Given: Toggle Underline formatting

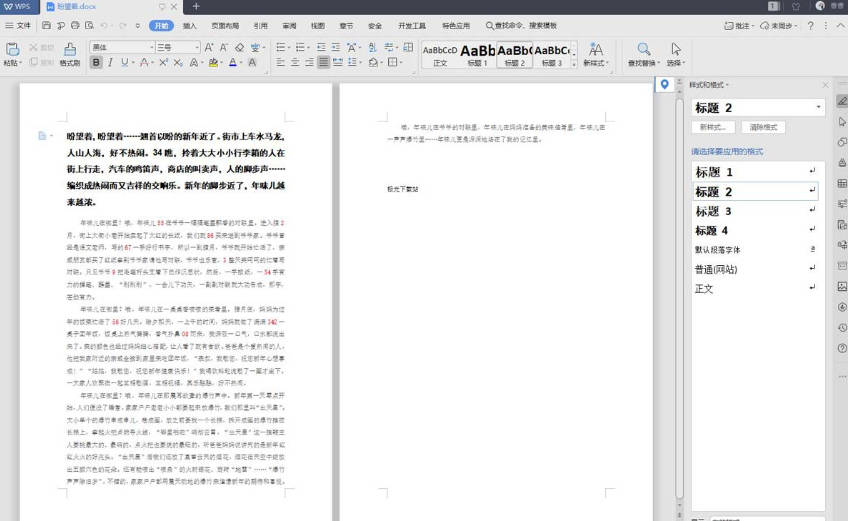Looking at the screenshot, I should pyautogui.click(x=124, y=63).
